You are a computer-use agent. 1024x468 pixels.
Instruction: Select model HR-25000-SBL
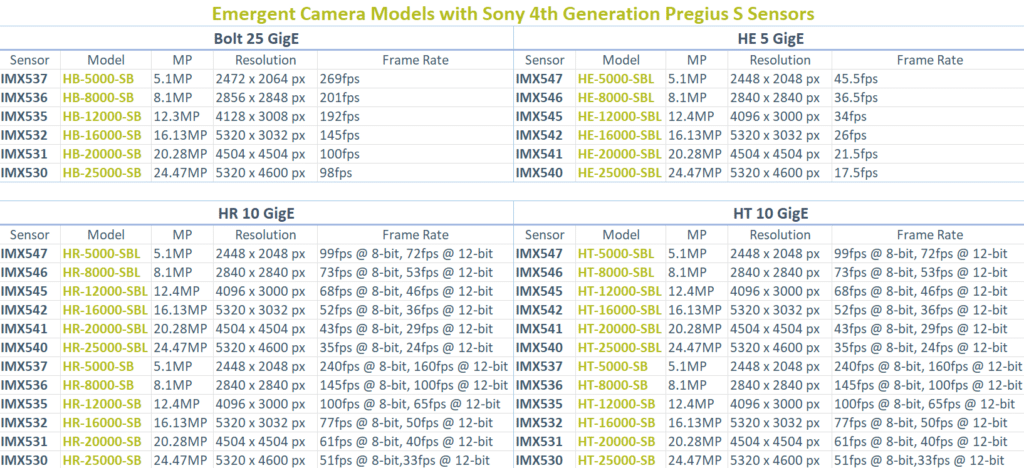pos(105,347)
